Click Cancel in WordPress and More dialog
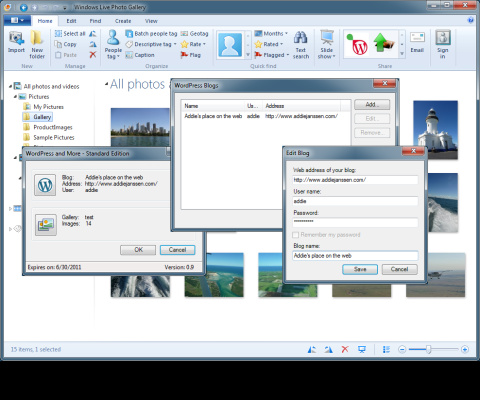 (x=177, y=250)
